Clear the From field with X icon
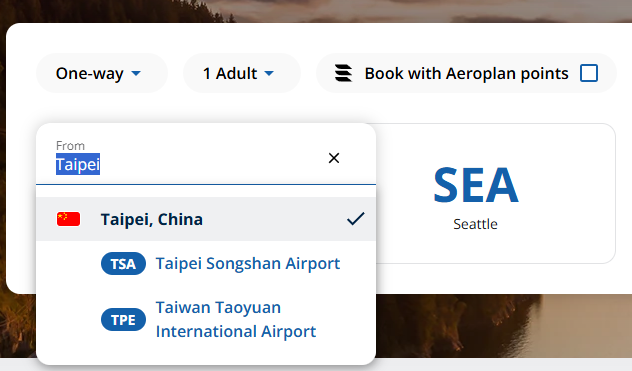This screenshot has height=371, width=632. (334, 158)
